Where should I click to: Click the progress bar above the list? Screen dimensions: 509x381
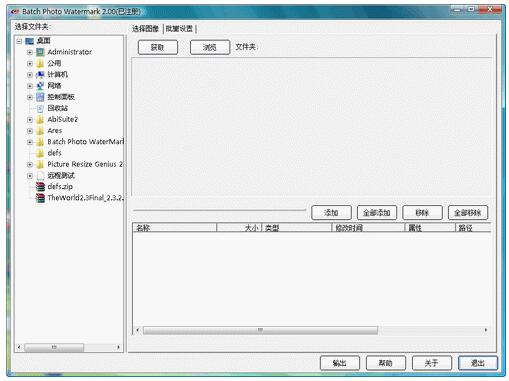219,210
